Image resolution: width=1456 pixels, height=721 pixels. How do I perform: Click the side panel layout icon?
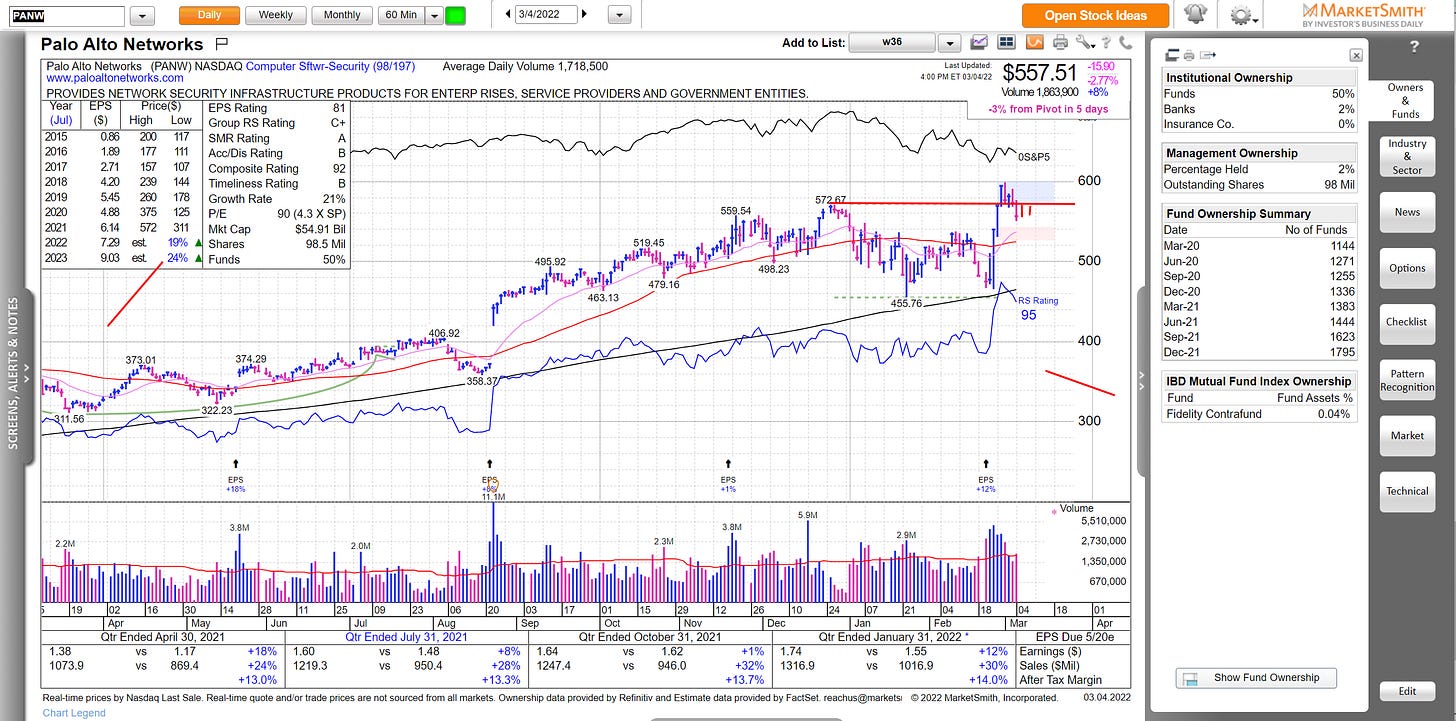pos(1173,55)
